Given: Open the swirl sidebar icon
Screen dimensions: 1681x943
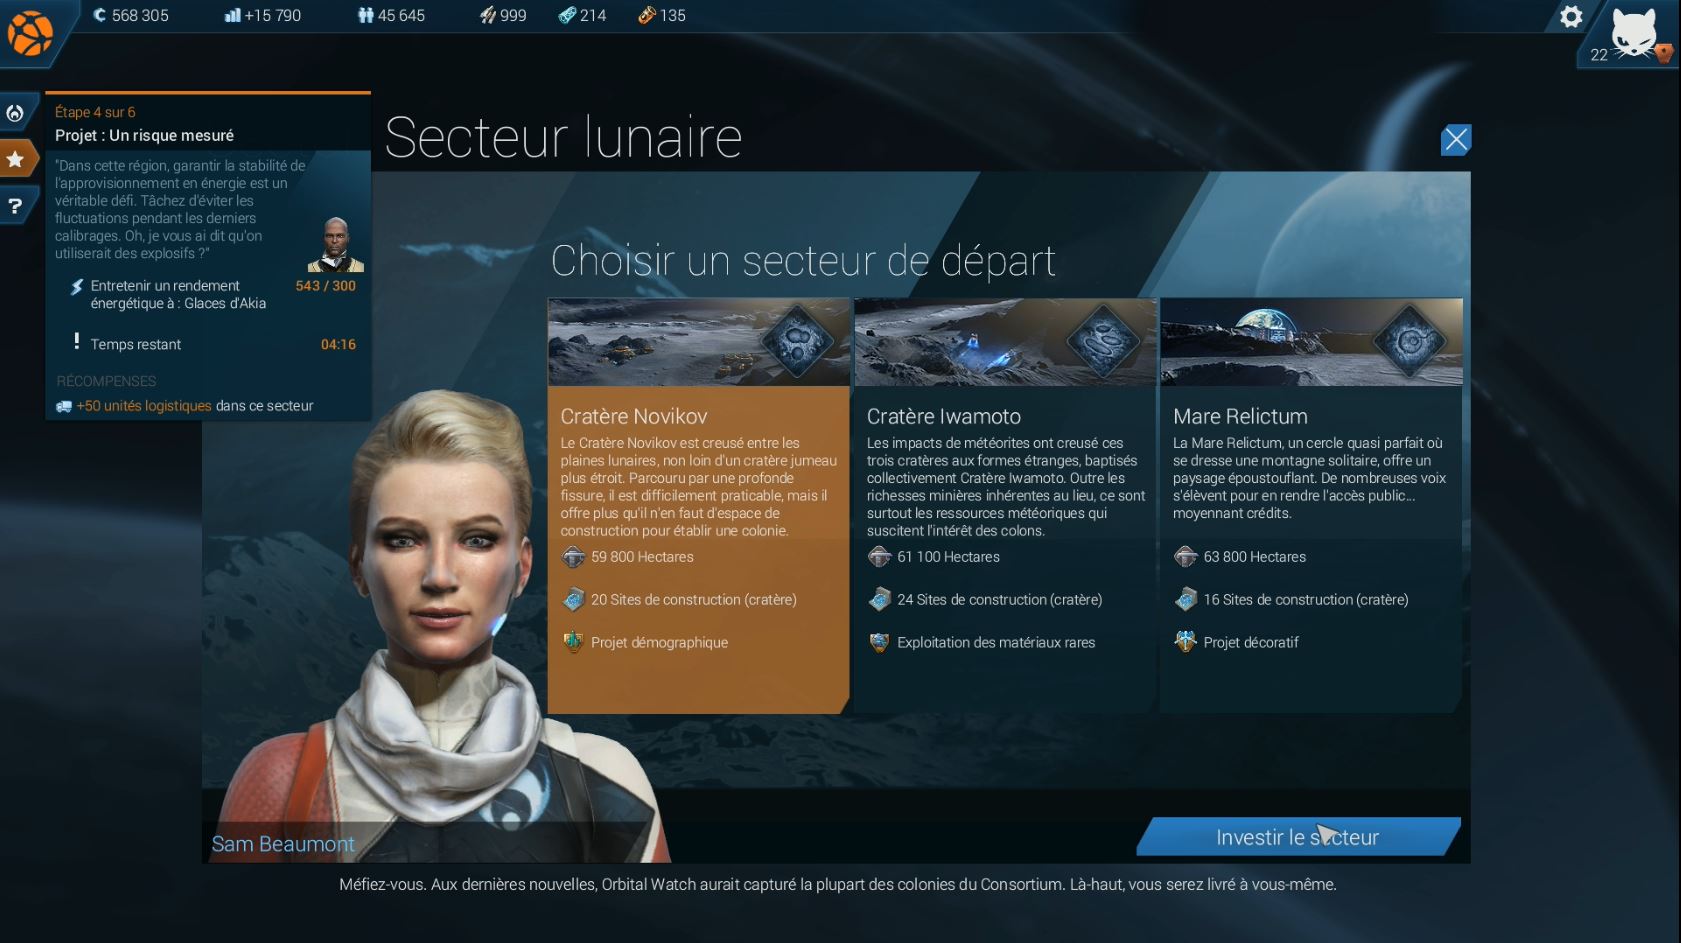Looking at the screenshot, I should (16, 113).
